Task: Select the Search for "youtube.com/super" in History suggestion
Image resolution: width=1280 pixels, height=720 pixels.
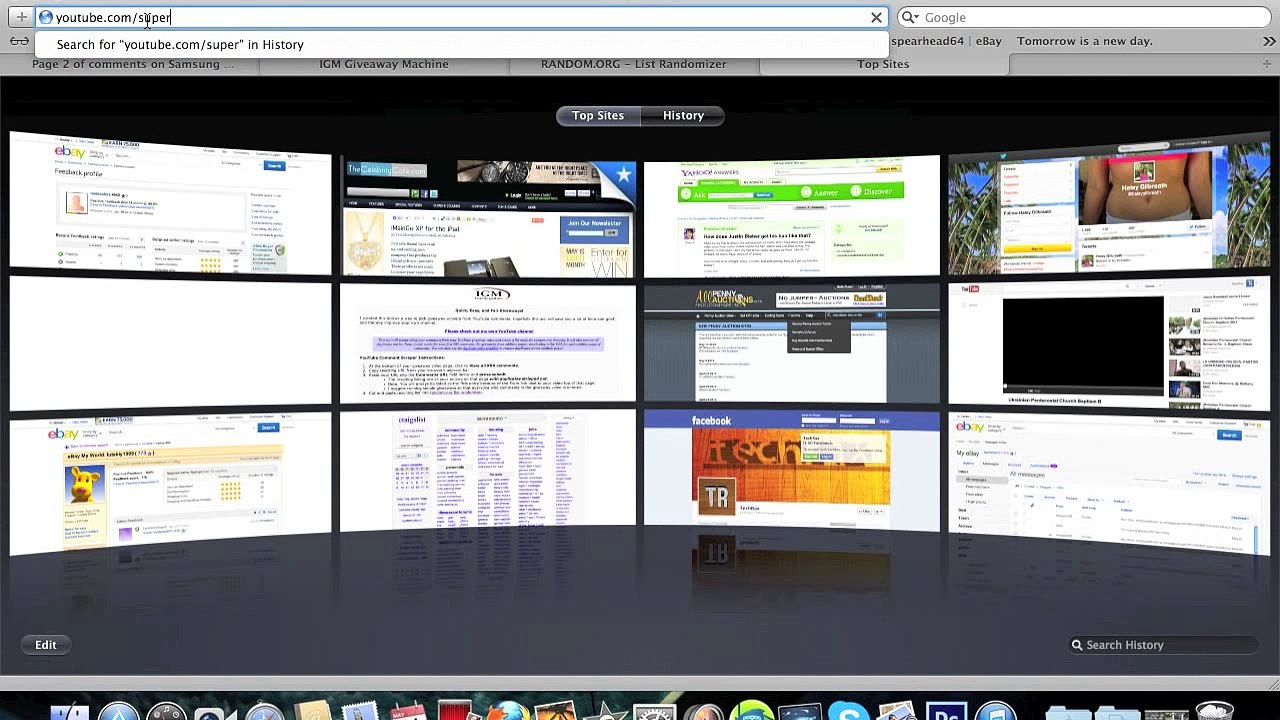Action: [461, 44]
